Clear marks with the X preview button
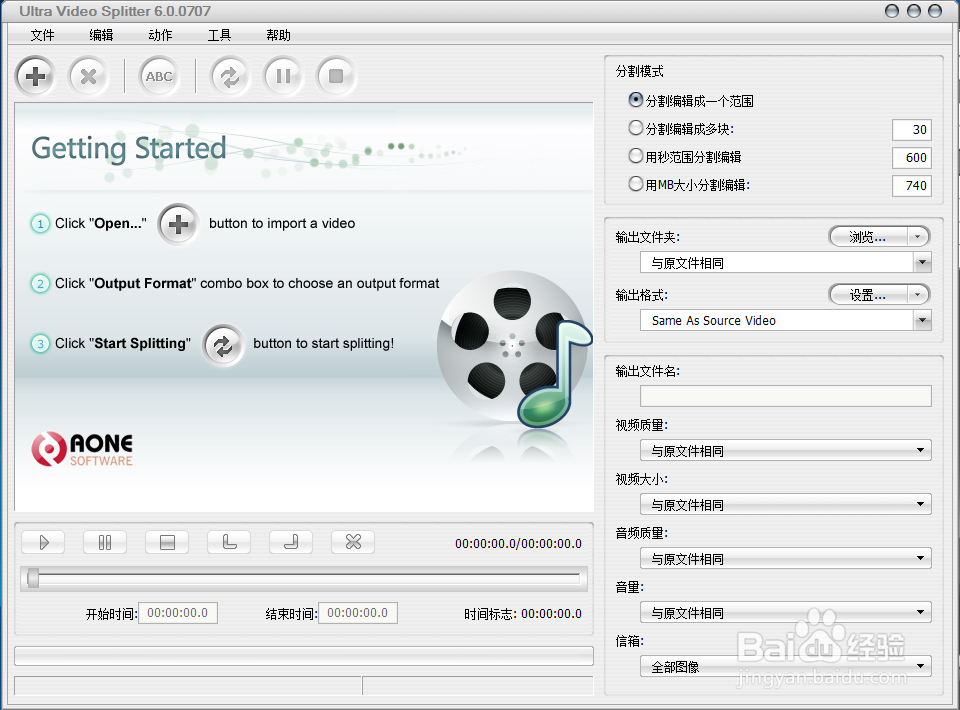Image resolution: width=960 pixels, height=710 pixels. click(x=353, y=542)
